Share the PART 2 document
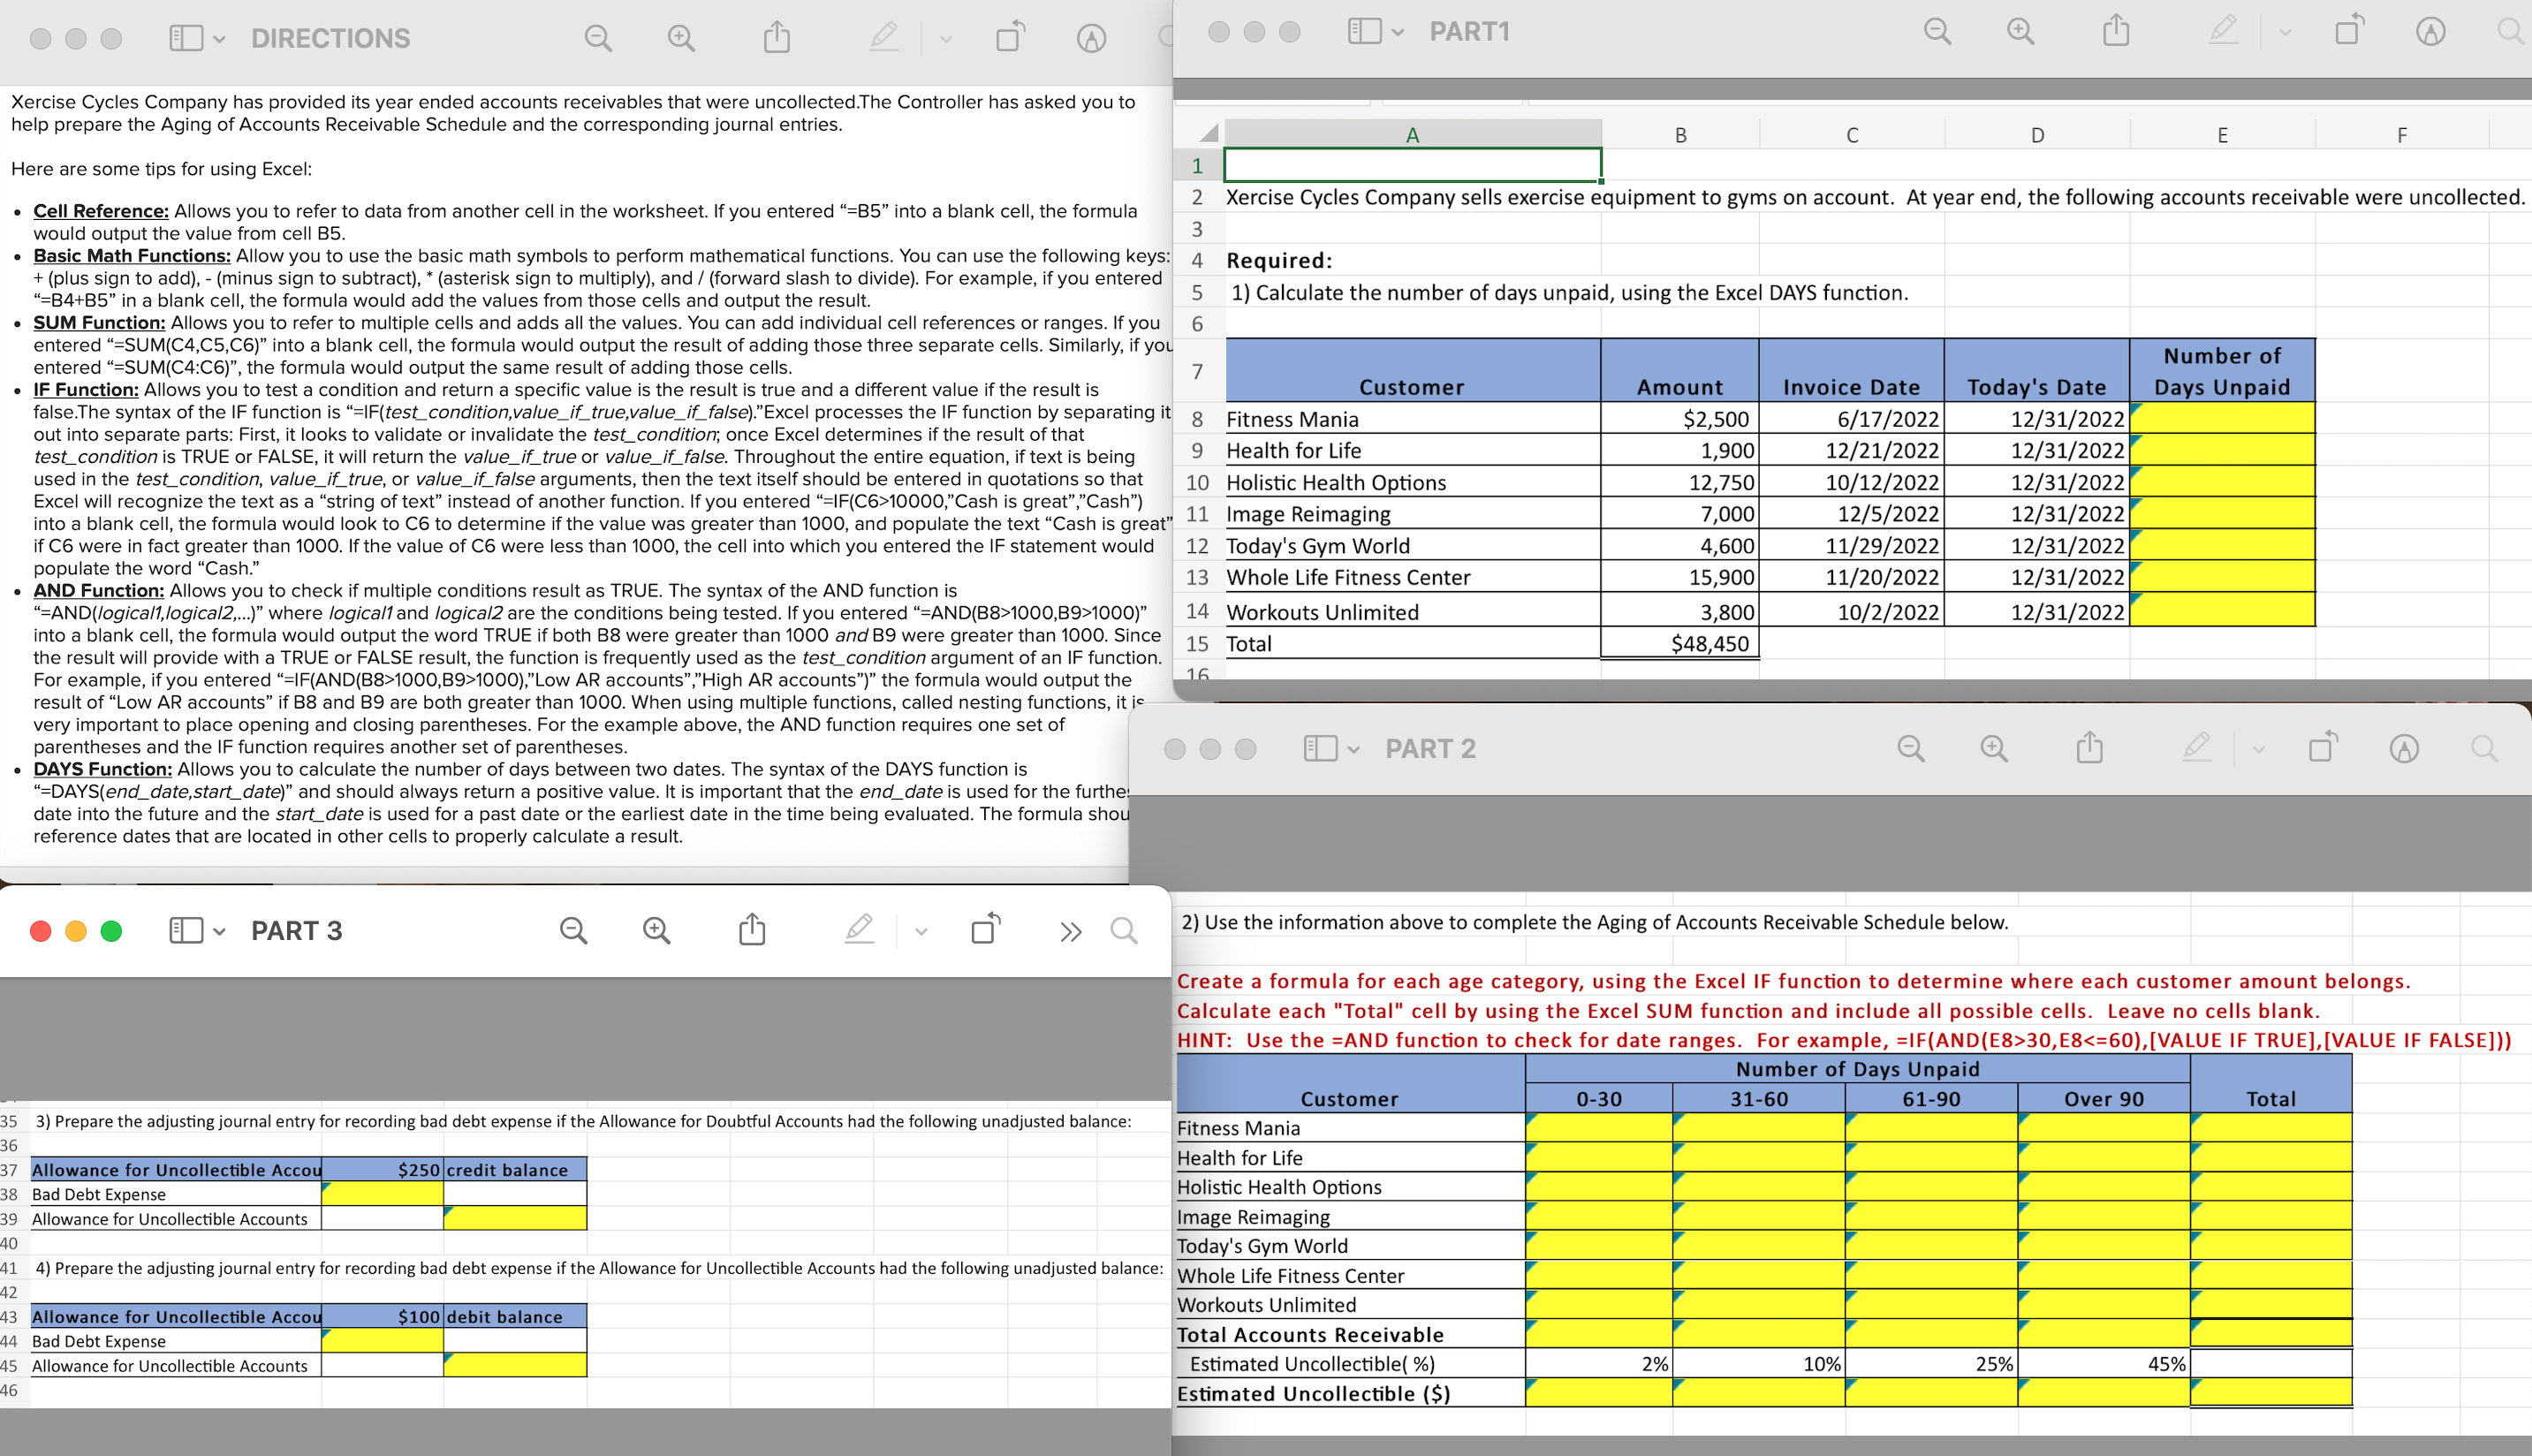Screen dimensions: 2532x1456 [x=2090, y=747]
